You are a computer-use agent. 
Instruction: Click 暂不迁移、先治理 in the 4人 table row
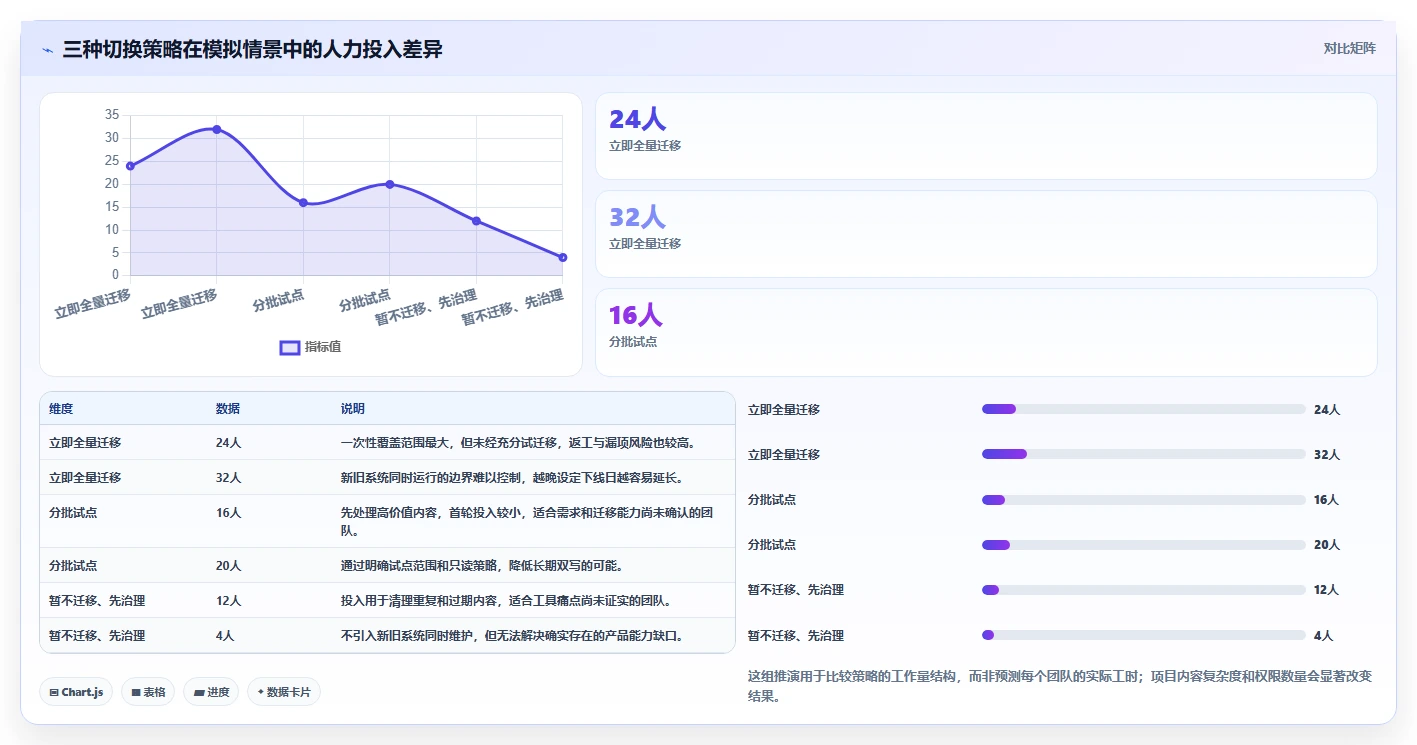coord(97,635)
